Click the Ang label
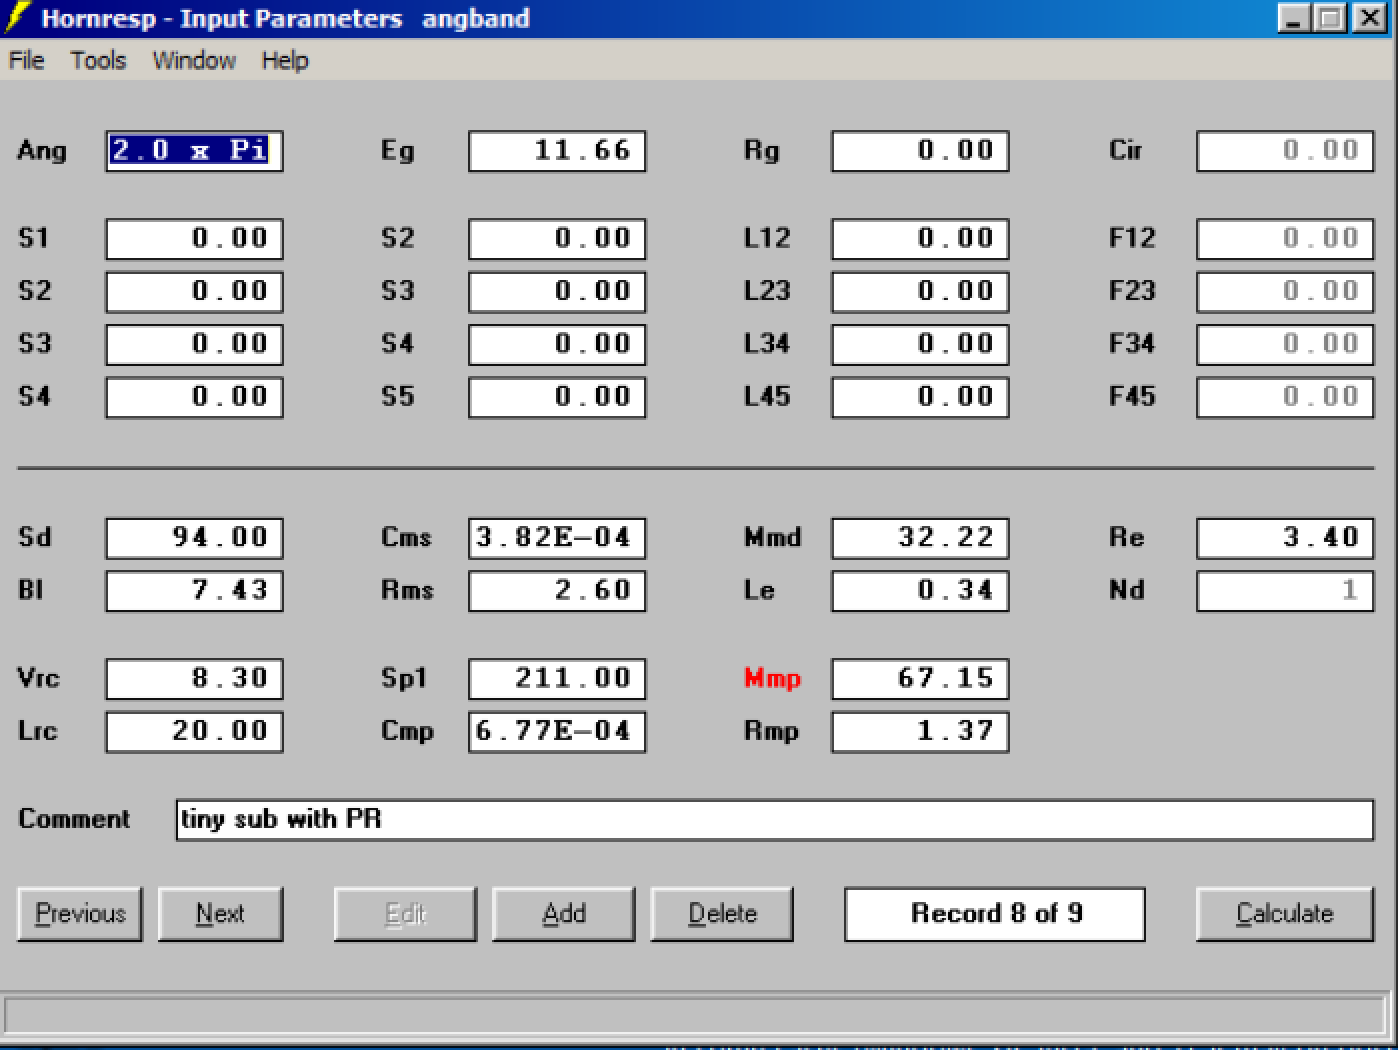1398x1050 pixels. point(42,151)
